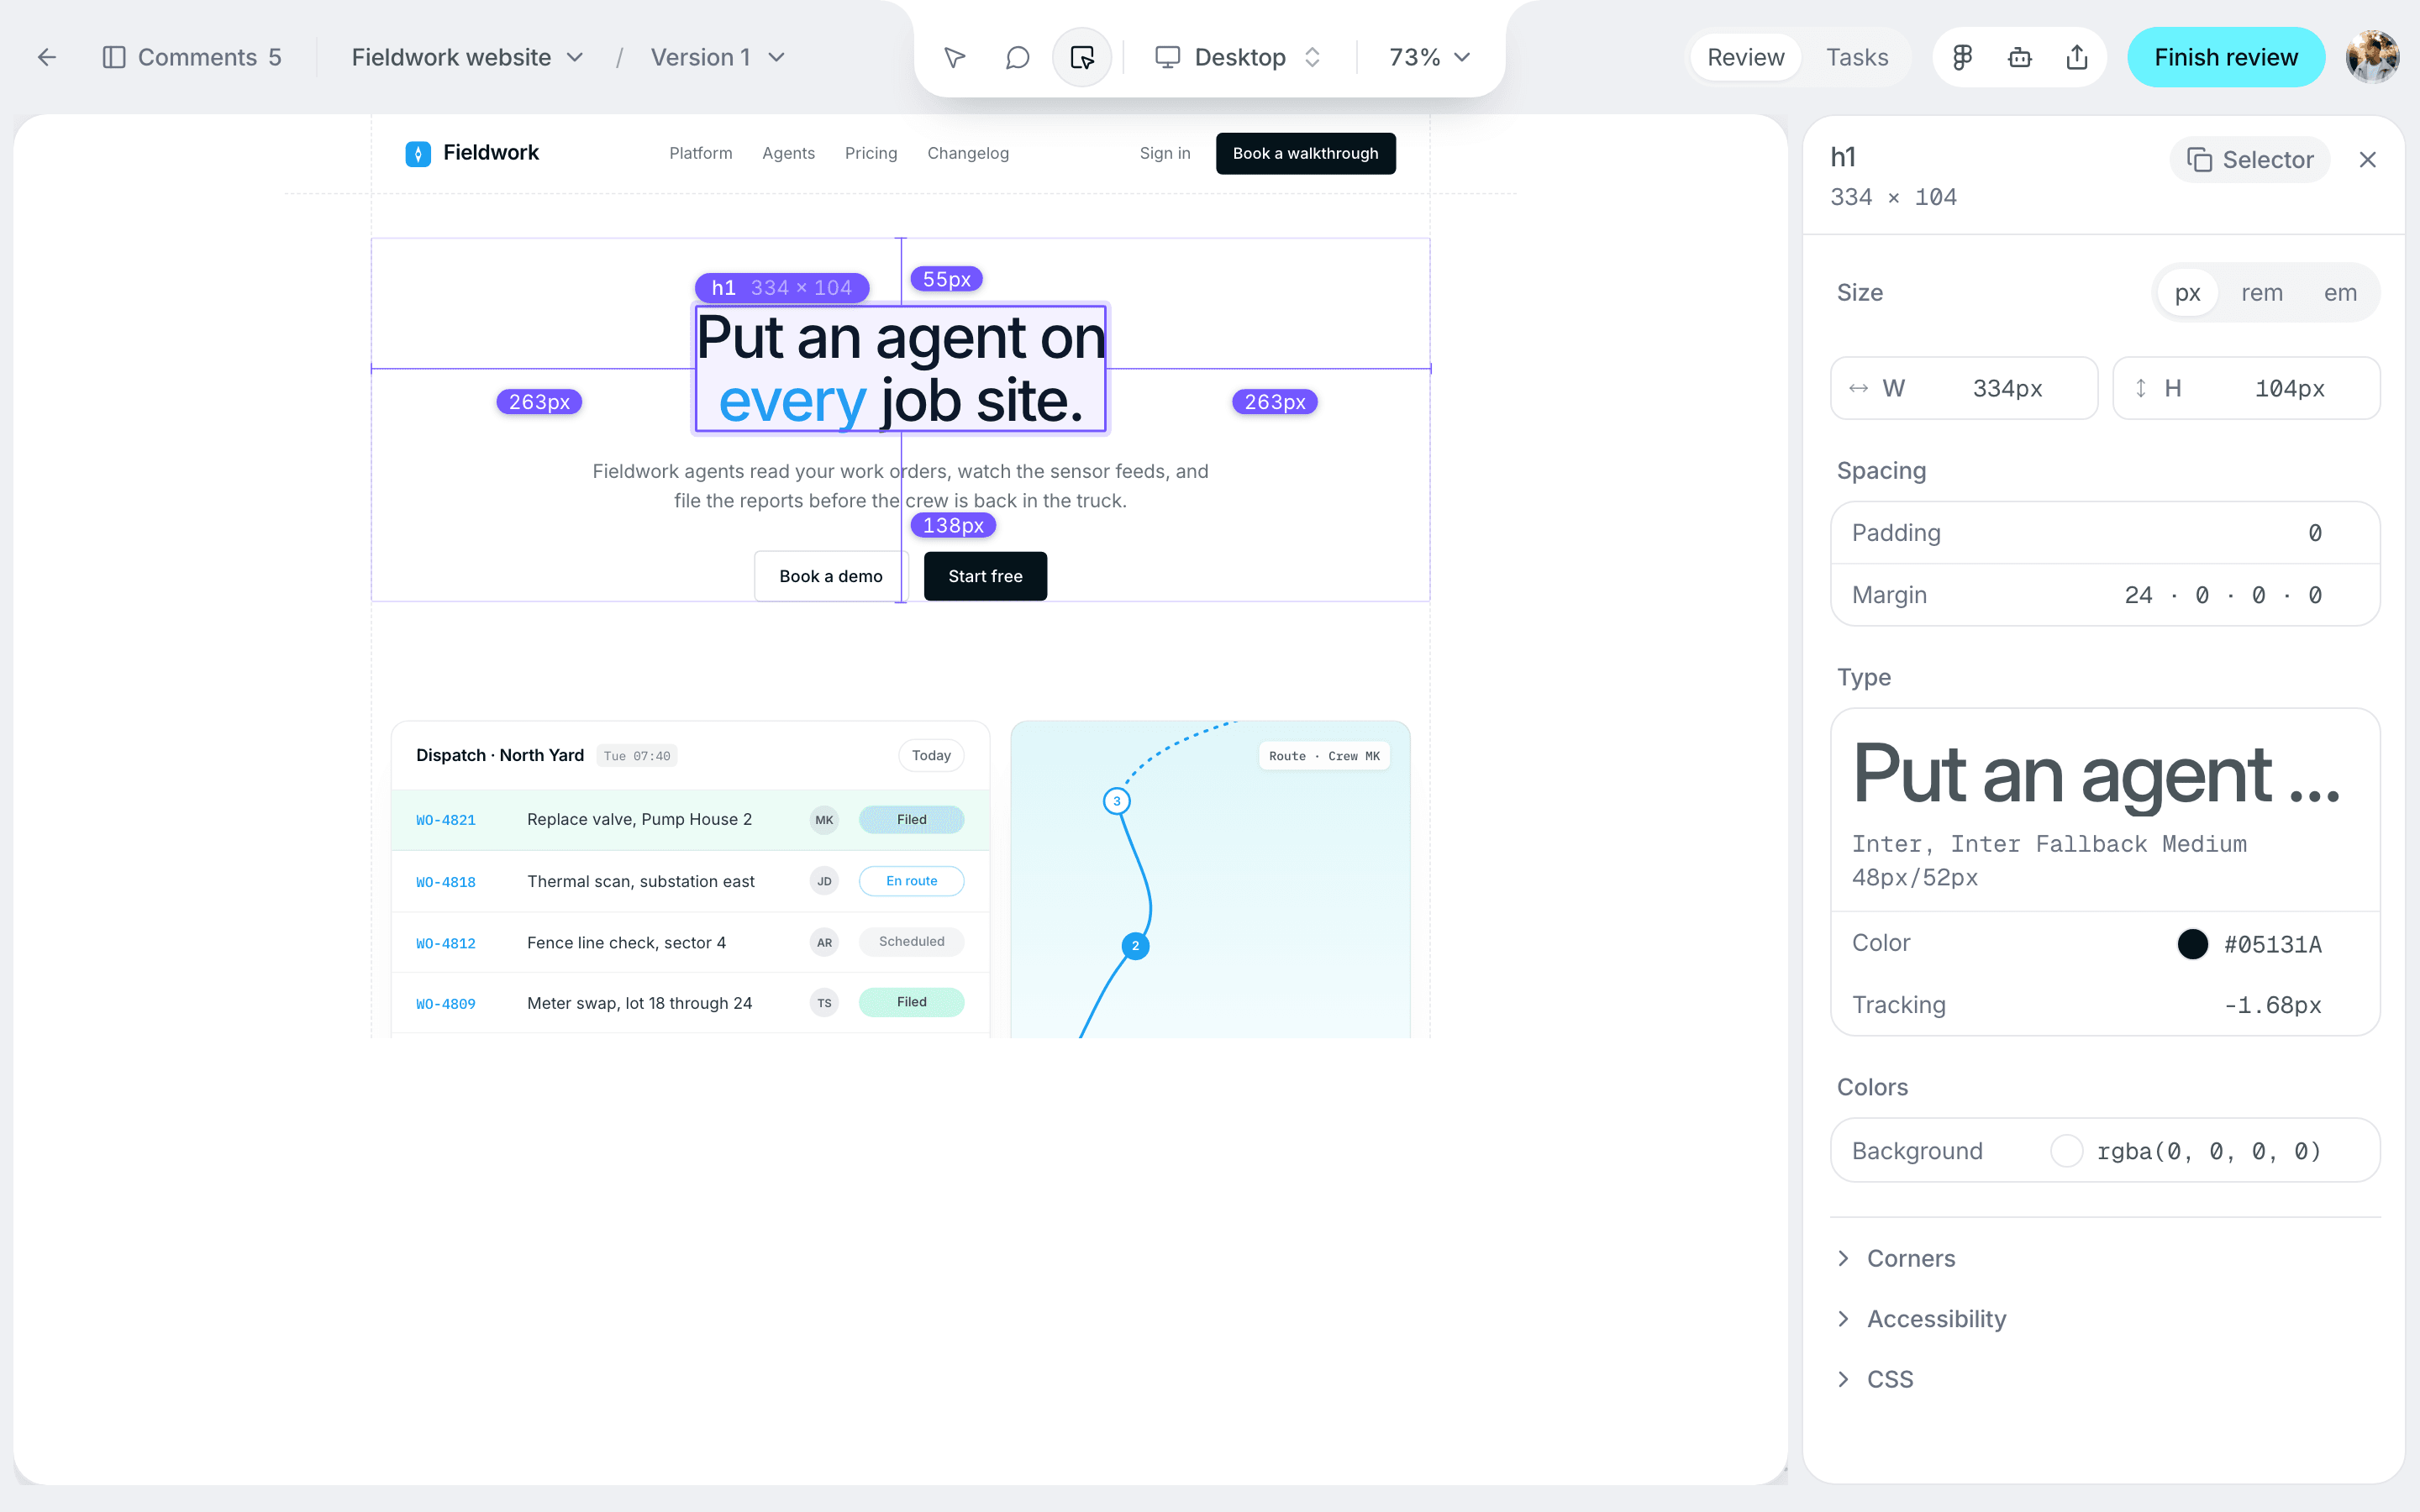
Task: Click the Today filter pill
Action: (931, 755)
